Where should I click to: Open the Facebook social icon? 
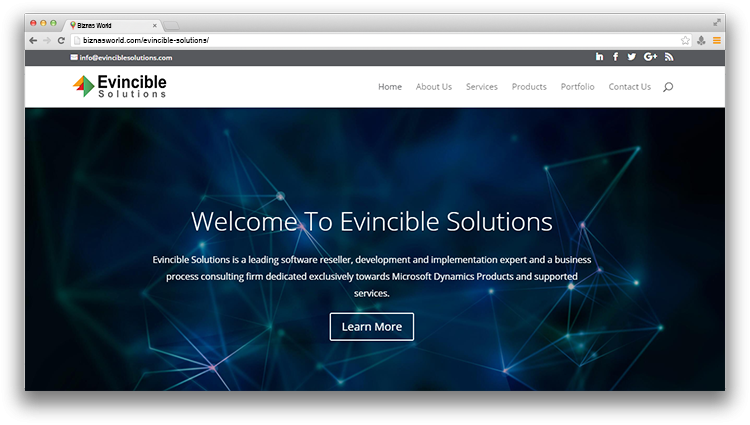[615, 57]
